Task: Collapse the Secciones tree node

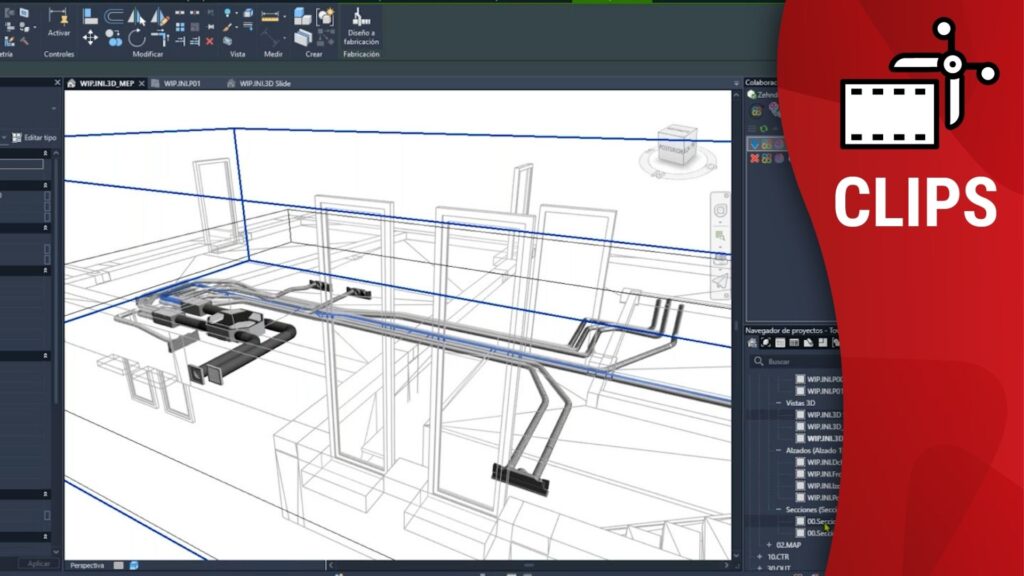Action: [780, 509]
